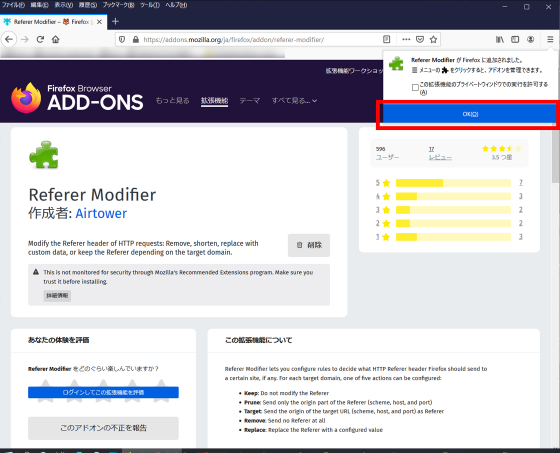Click the lock icon in the address bar
This screenshot has height=453, width=560.
(136, 39)
